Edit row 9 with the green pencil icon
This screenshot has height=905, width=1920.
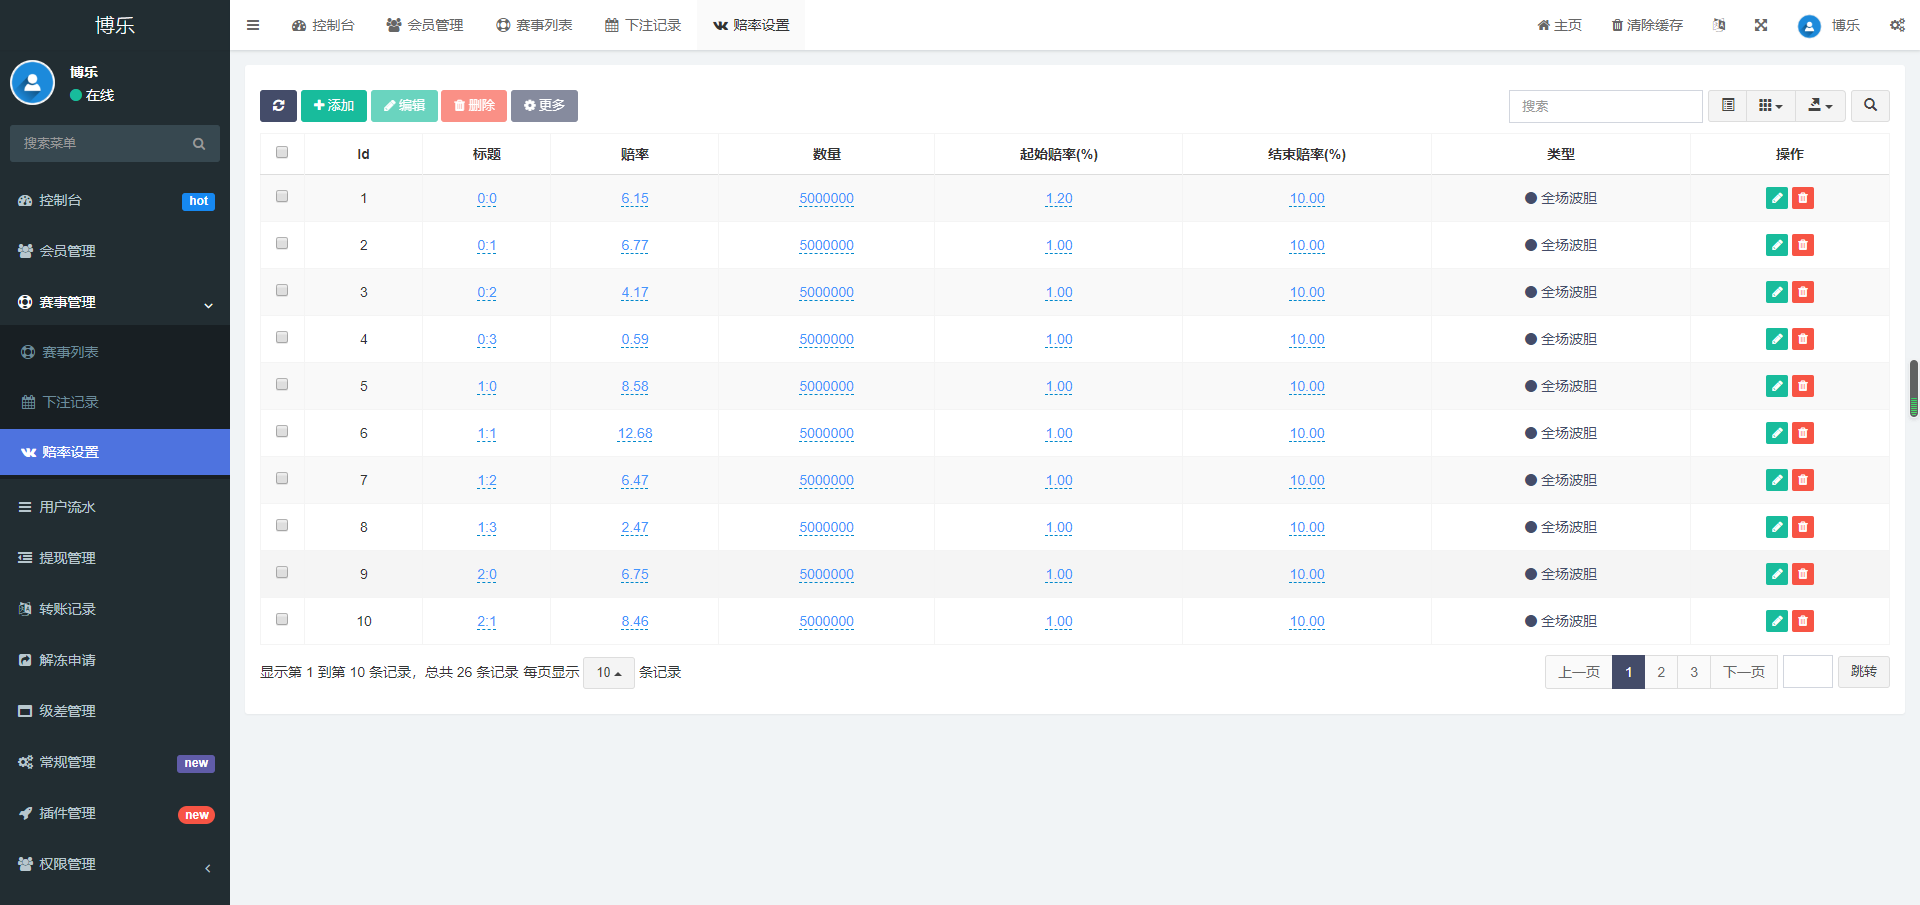click(x=1777, y=574)
